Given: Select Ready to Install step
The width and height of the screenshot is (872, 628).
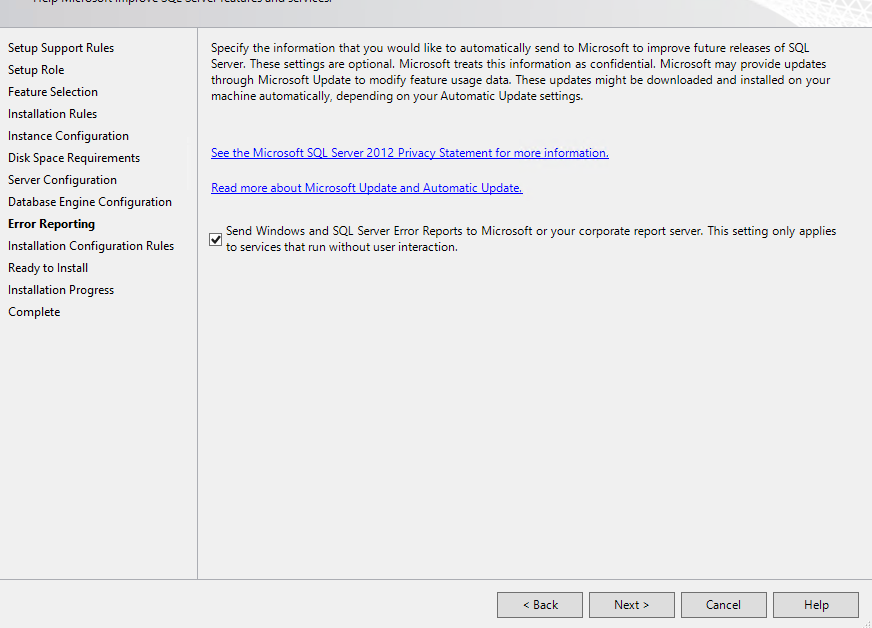Looking at the screenshot, I should 48,268.
